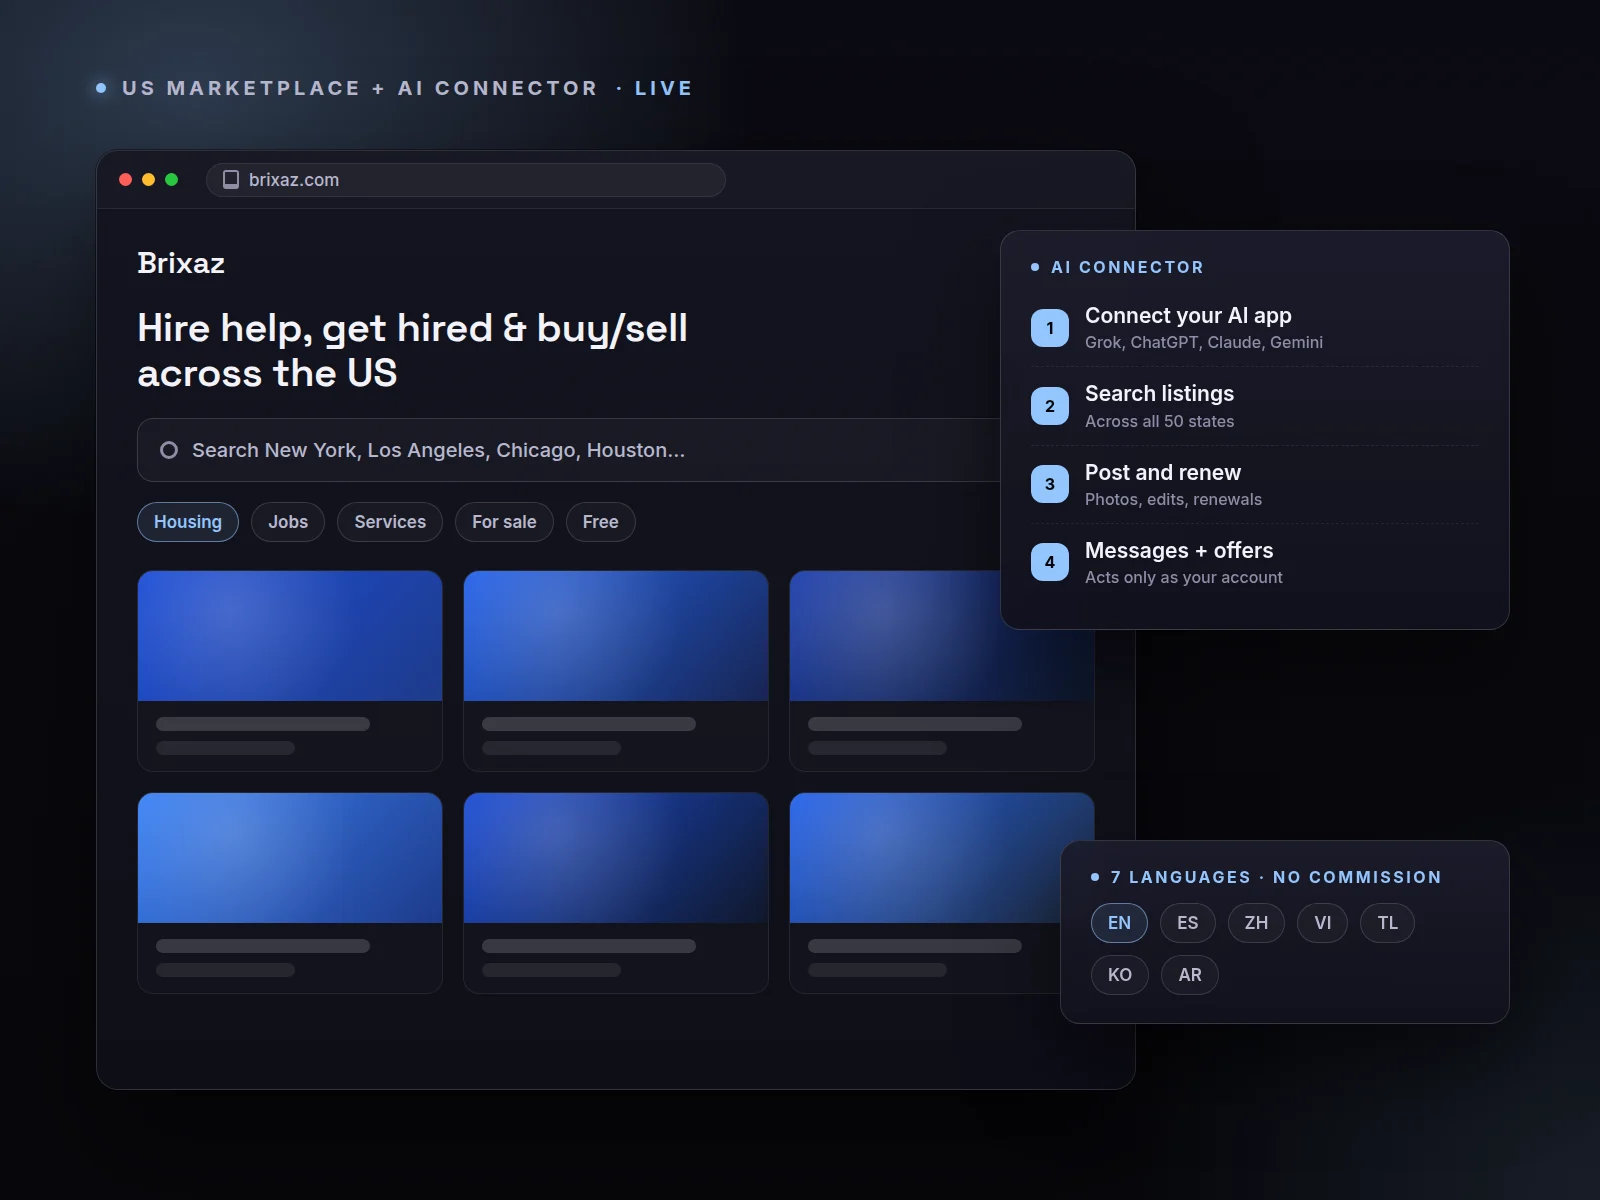Select the EN language chip
This screenshot has height=1200, width=1600.
(x=1119, y=923)
